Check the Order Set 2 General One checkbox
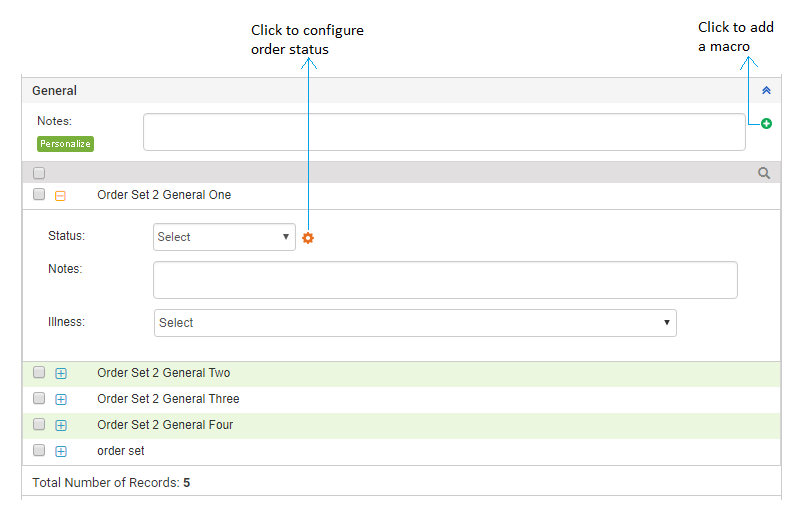The image size is (790, 516). coord(39,194)
